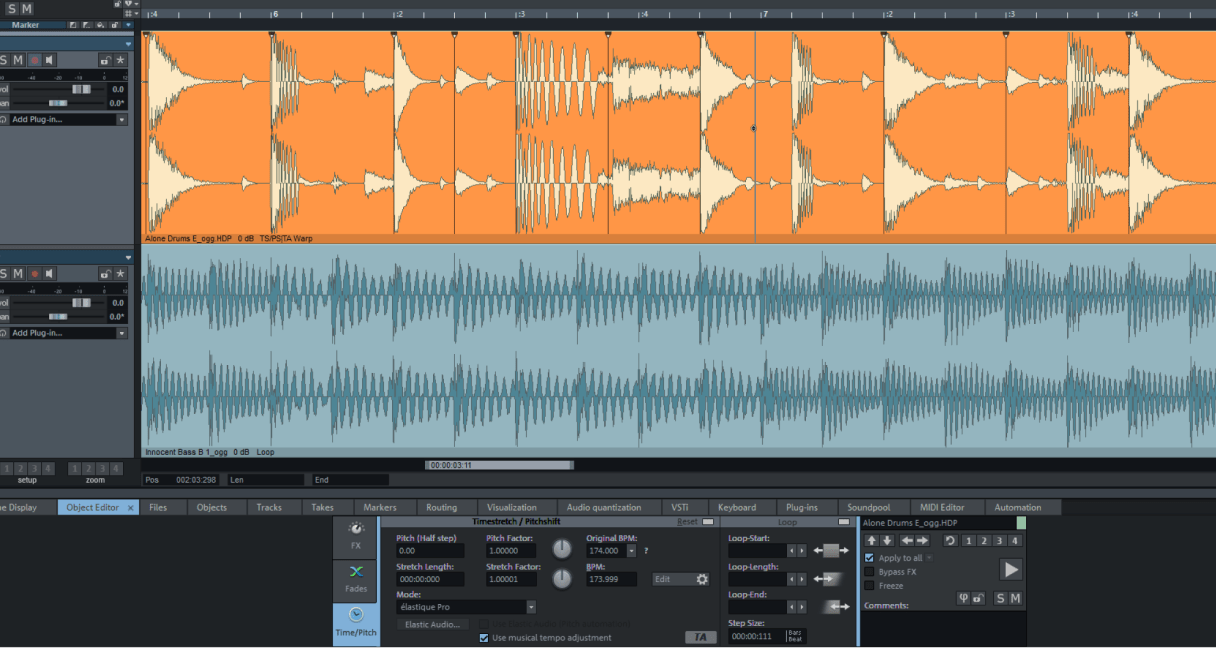Image resolution: width=1216 pixels, height=648 pixels.
Task: Click Reset in the Timestretch / Pitchshift header
Action: 688,522
